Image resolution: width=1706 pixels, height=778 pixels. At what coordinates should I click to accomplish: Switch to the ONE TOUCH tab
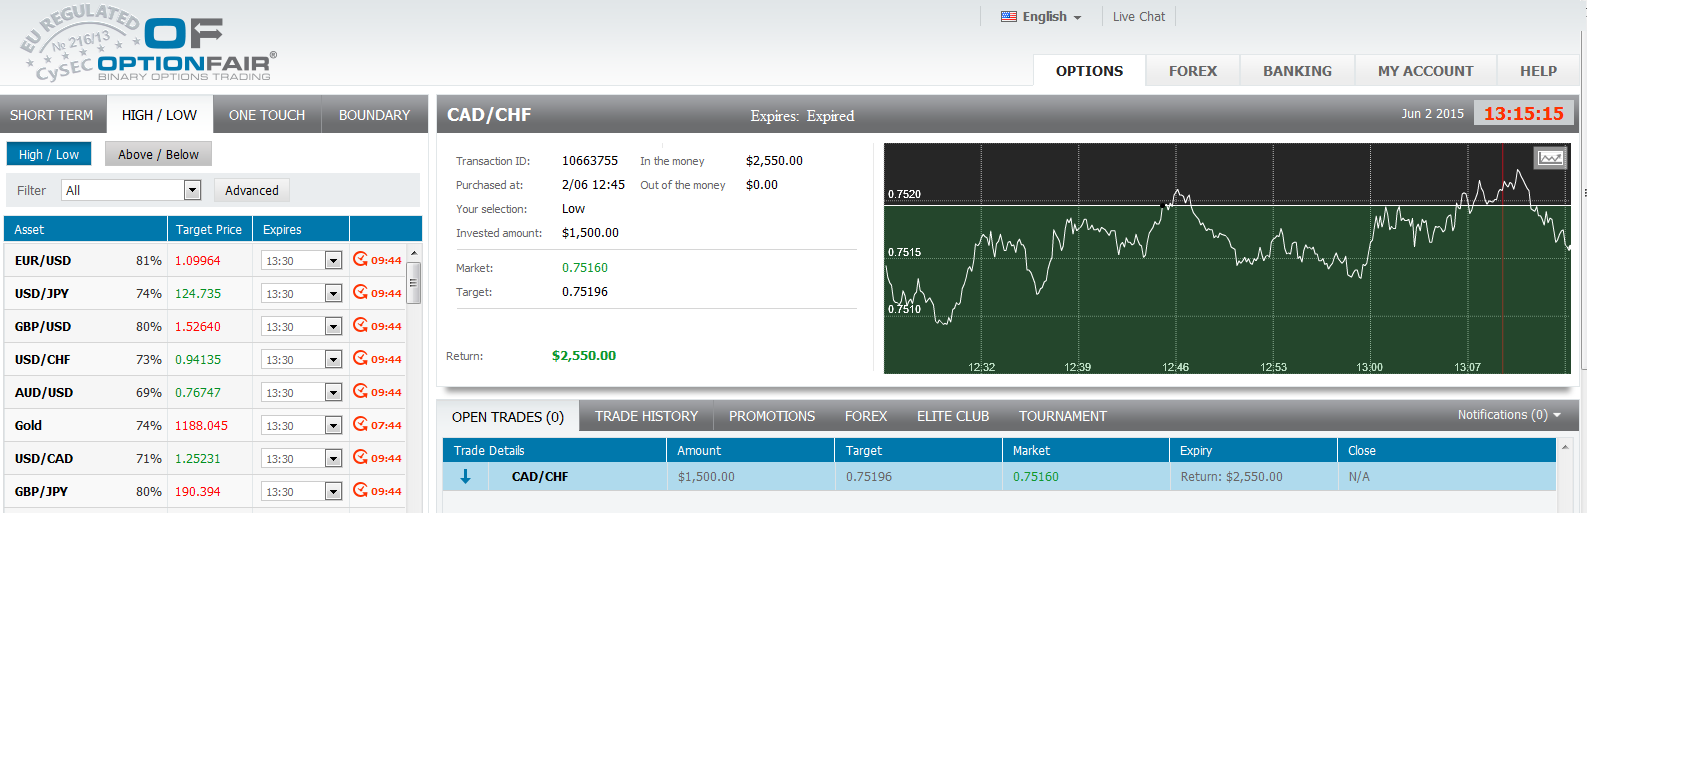pos(267,115)
